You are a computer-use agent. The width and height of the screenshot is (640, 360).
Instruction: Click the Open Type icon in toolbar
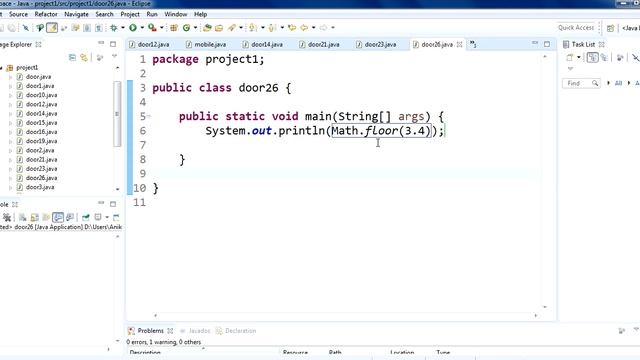tap(207, 28)
